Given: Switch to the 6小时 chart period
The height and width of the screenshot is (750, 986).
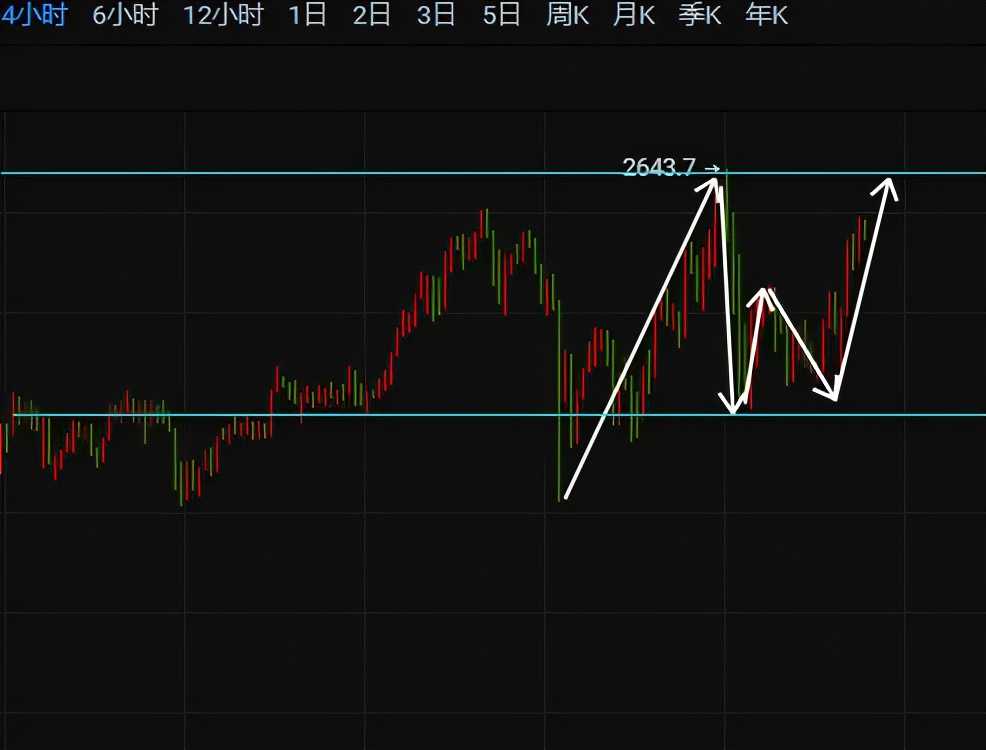Looking at the screenshot, I should click(125, 16).
